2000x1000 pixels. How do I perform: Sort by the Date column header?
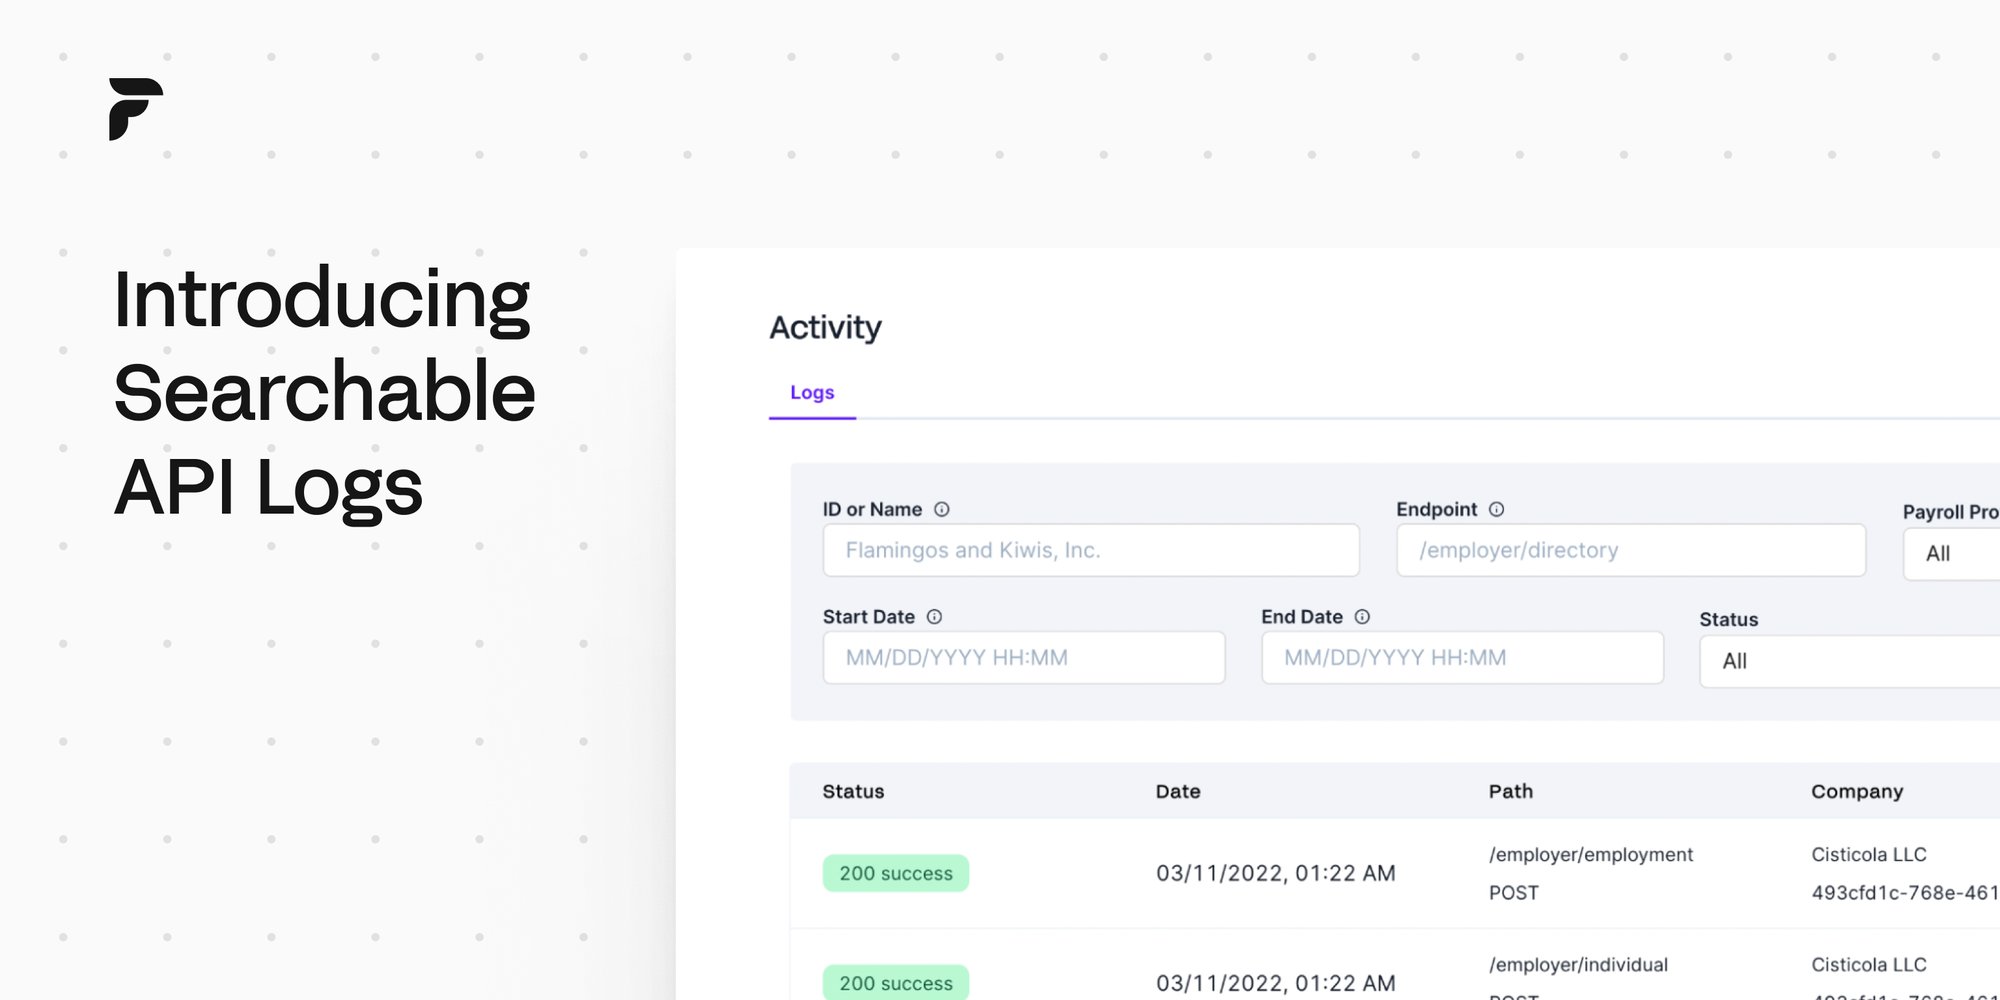(x=1178, y=791)
